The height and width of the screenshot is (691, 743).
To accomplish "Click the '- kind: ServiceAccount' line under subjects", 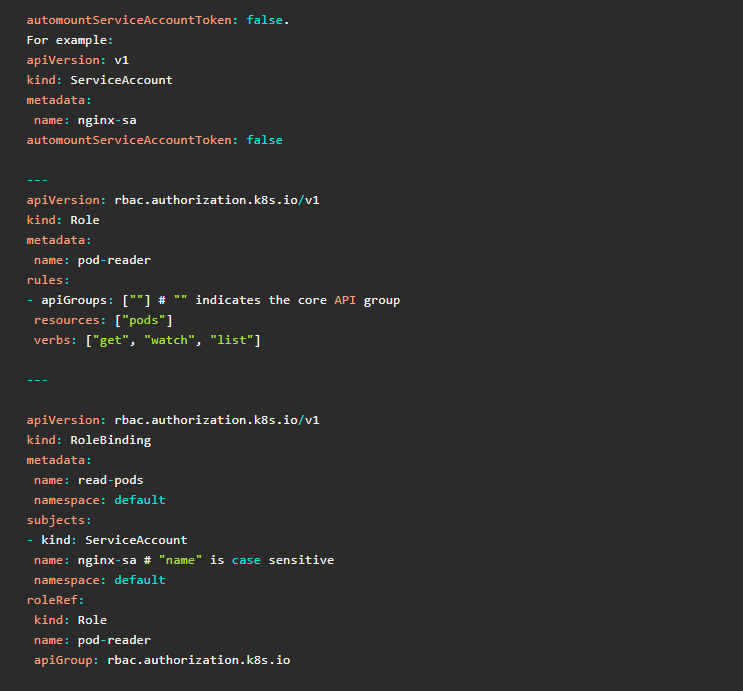I will tap(107, 540).
